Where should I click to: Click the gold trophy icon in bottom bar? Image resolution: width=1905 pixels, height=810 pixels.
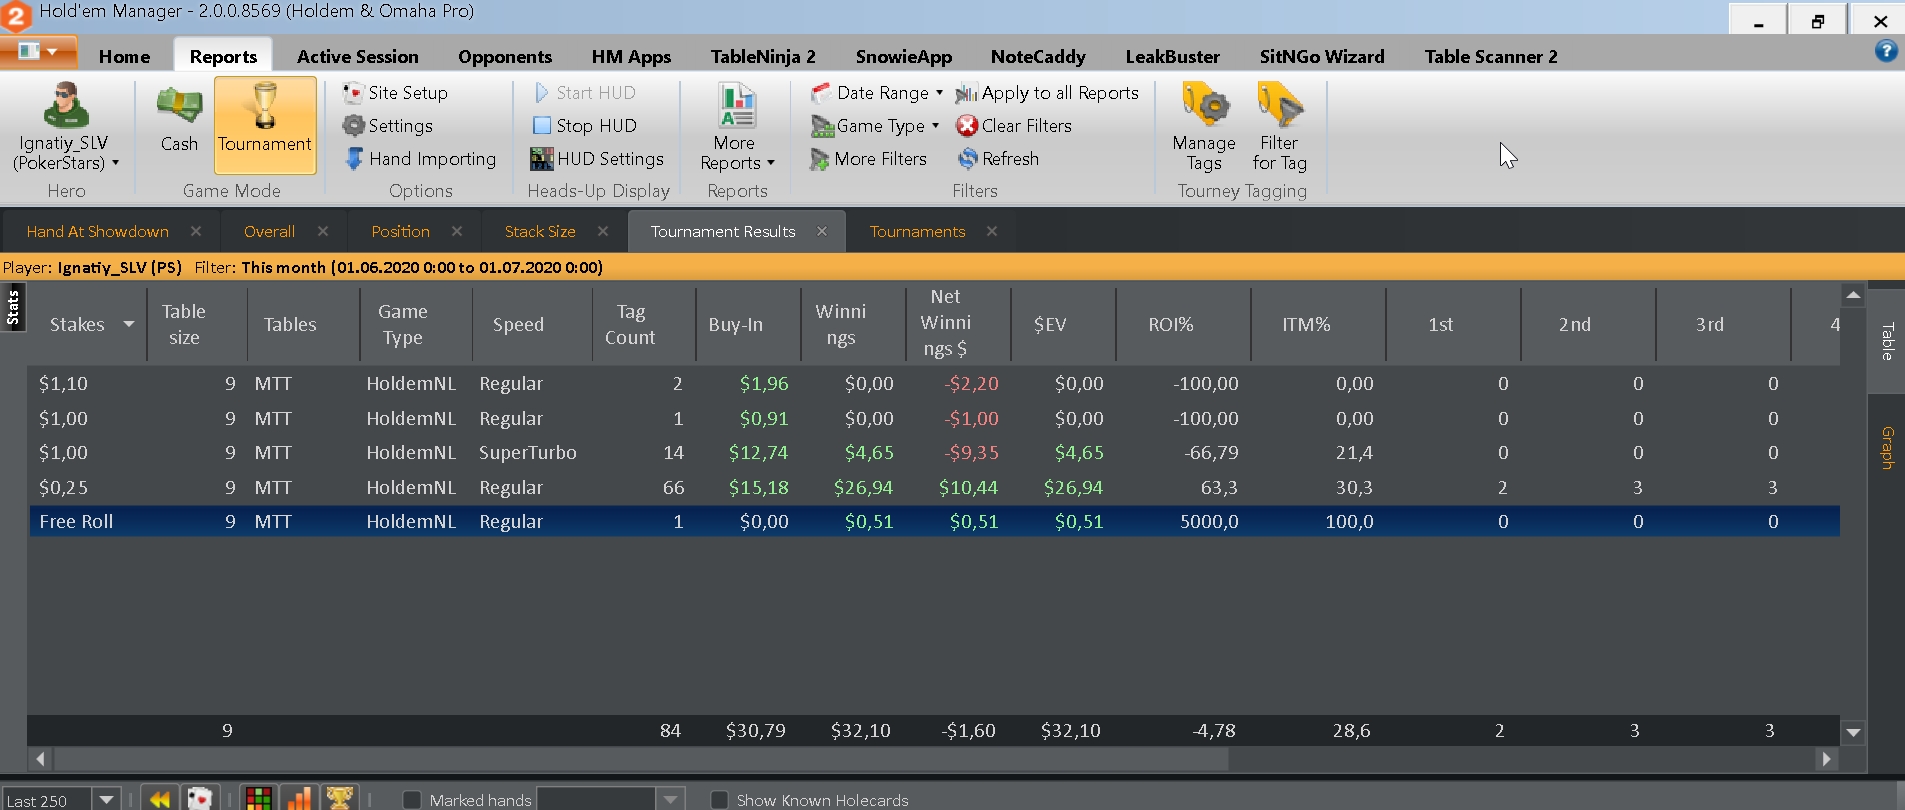click(340, 798)
